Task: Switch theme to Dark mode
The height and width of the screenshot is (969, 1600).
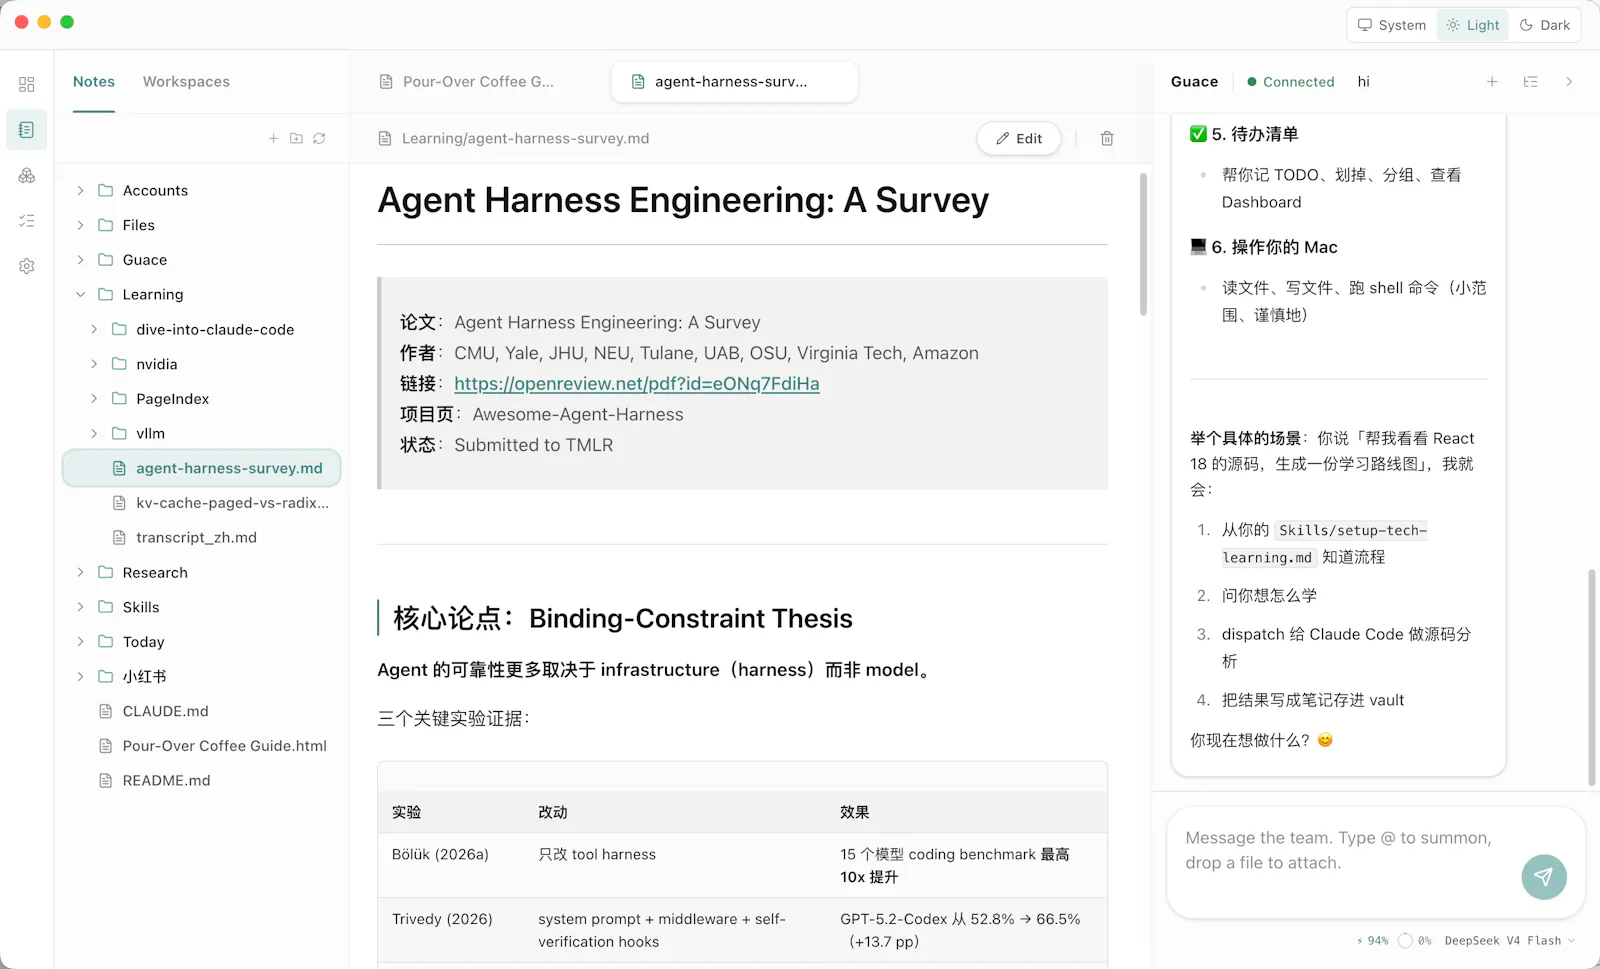Action: coord(1545,25)
